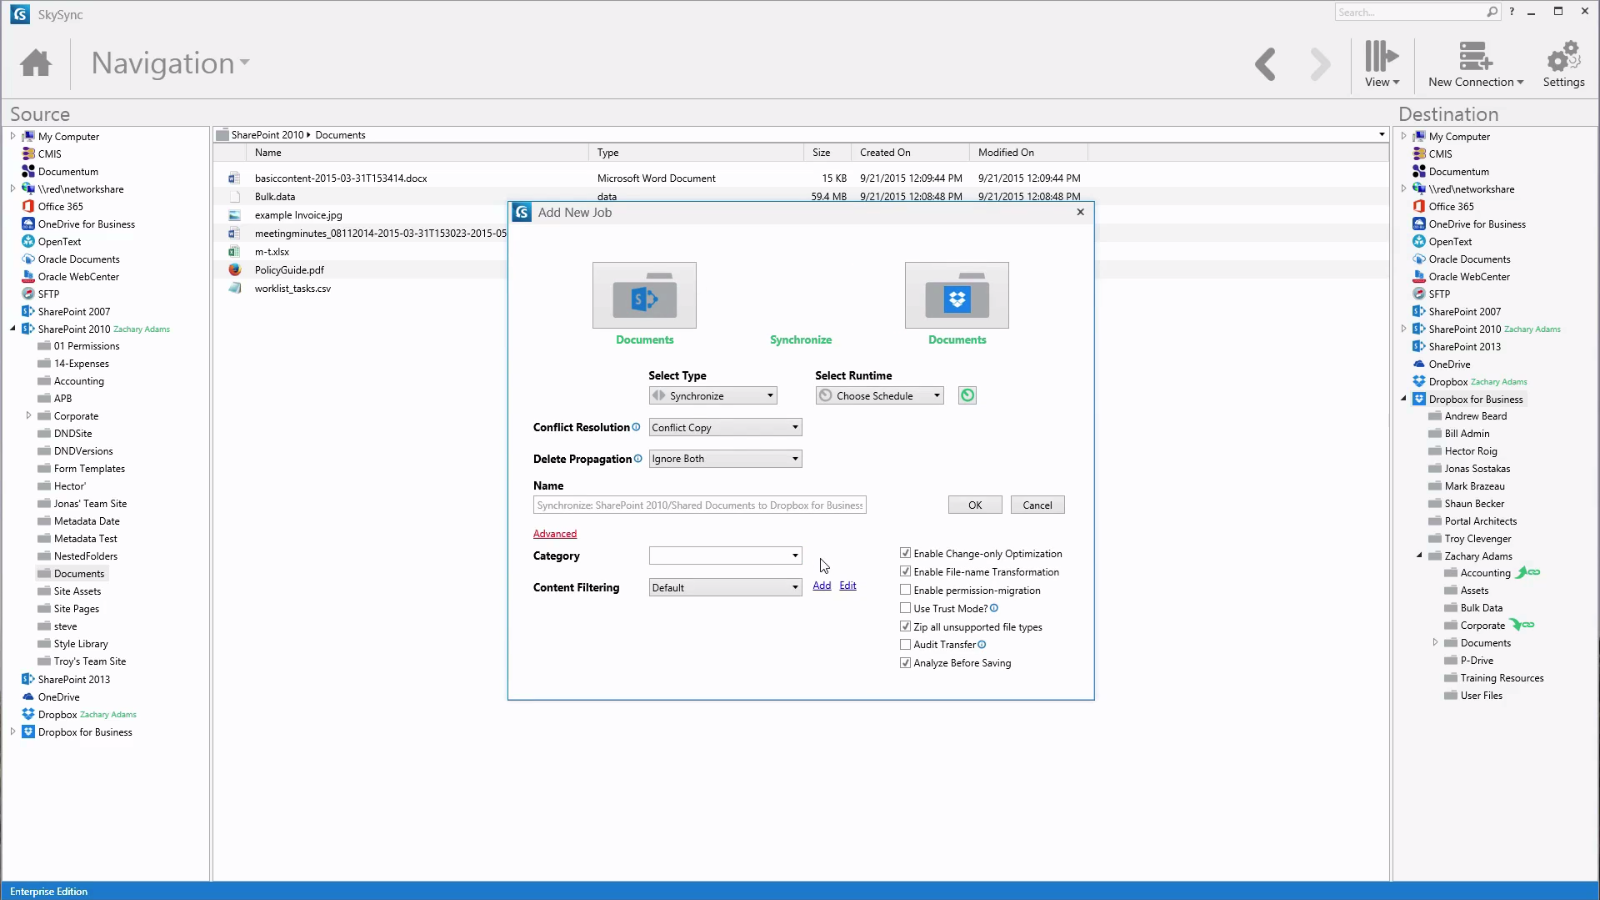This screenshot has height=900, width=1600.
Task: Open the Choose Schedule runtime dropdown
Action: (x=880, y=396)
